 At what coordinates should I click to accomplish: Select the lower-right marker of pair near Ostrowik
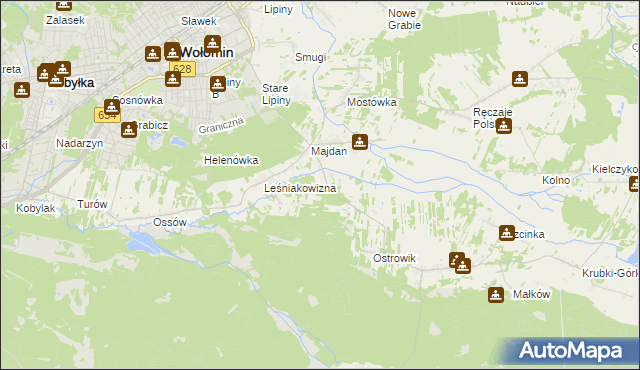point(463,266)
